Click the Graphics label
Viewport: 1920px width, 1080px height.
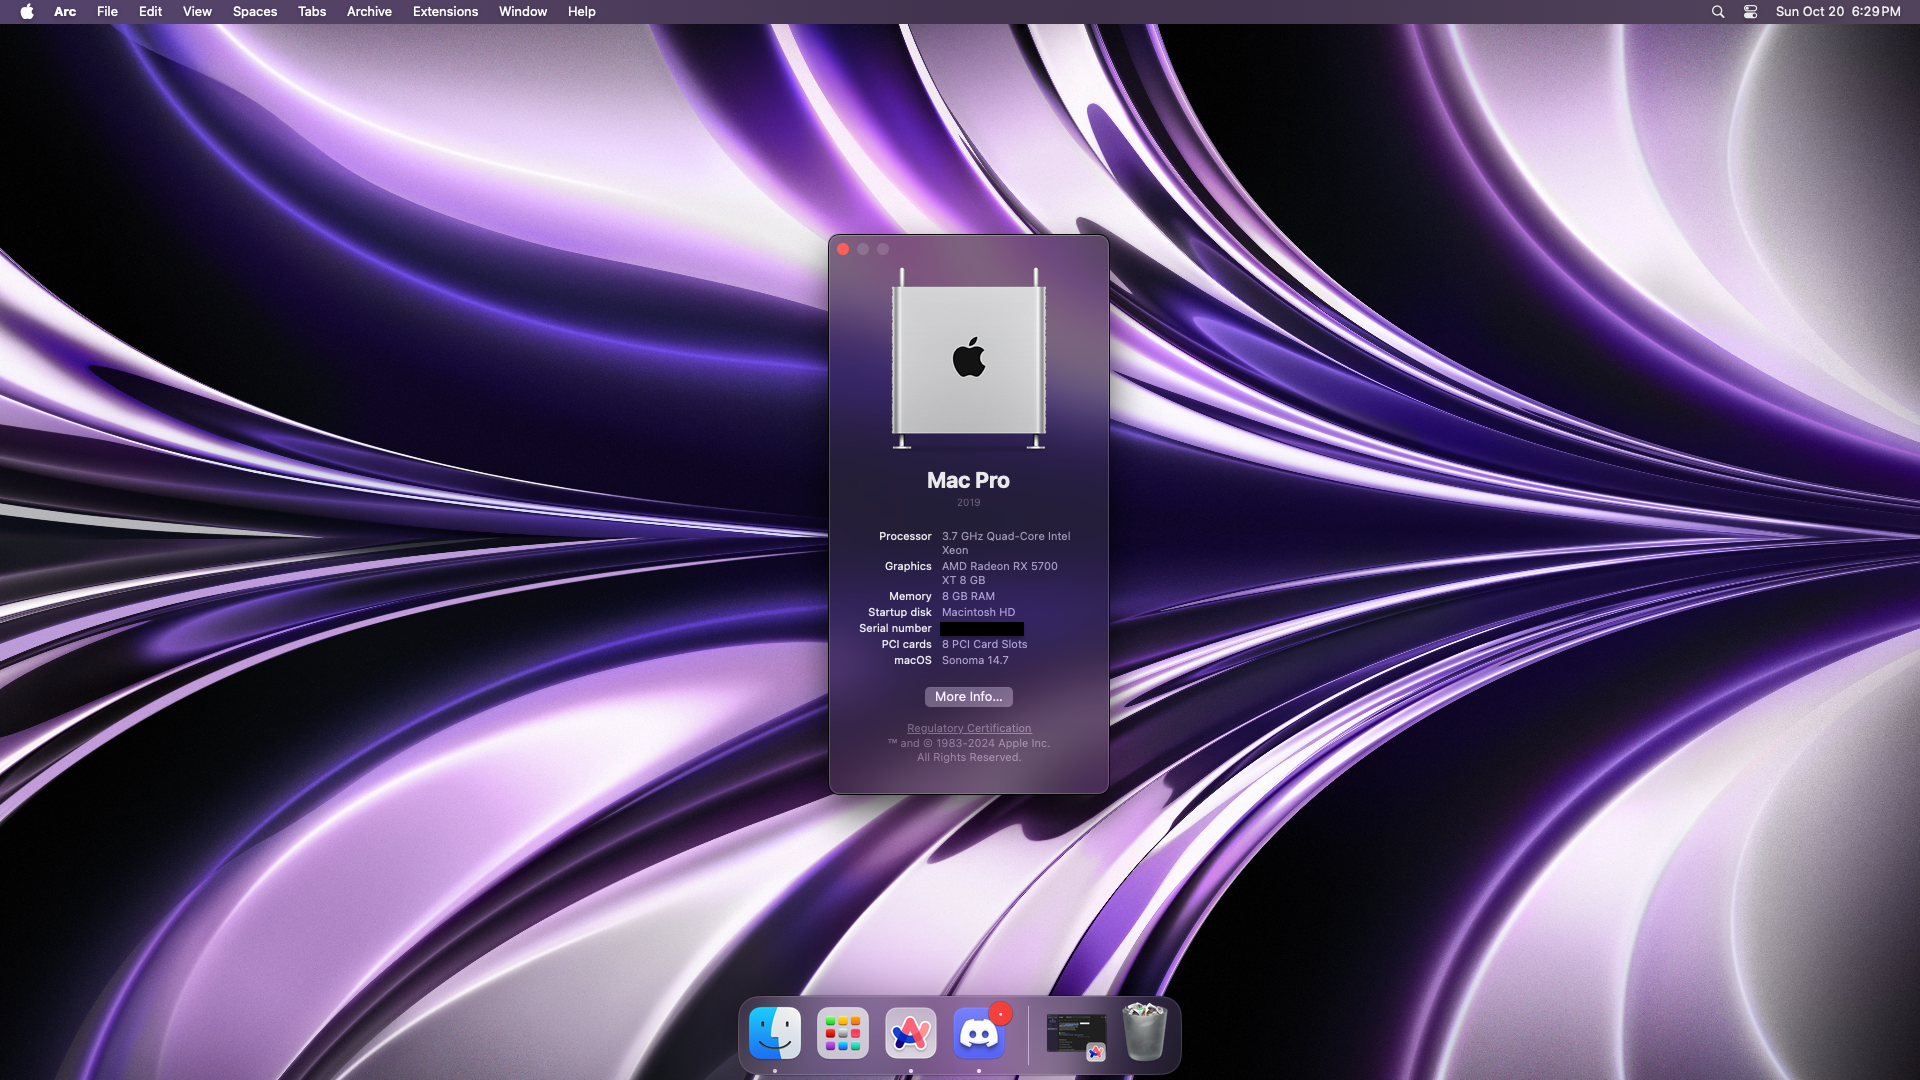pyautogui.click(x=908, y=566)
